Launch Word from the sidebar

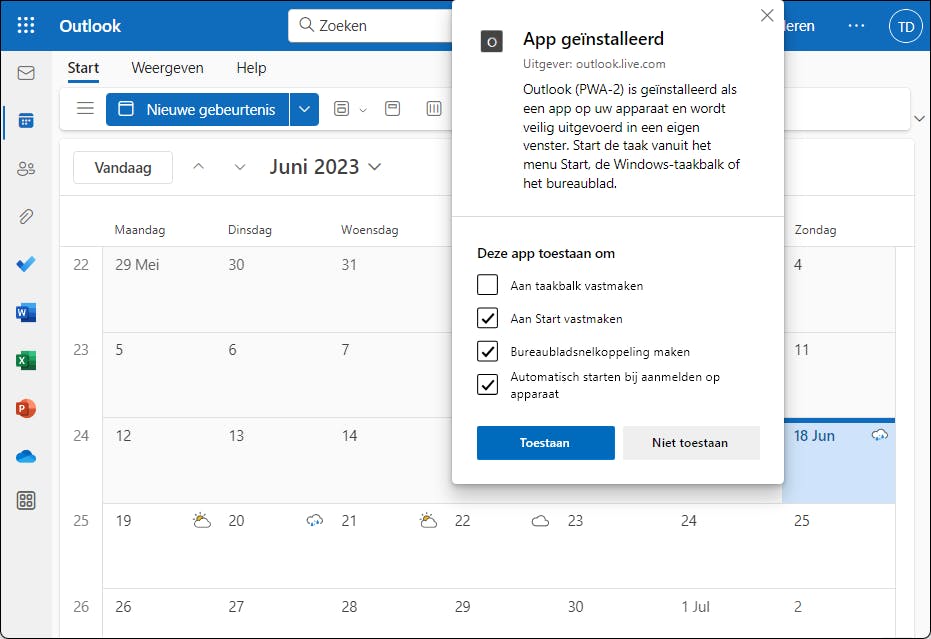click(x=26, y=313)
